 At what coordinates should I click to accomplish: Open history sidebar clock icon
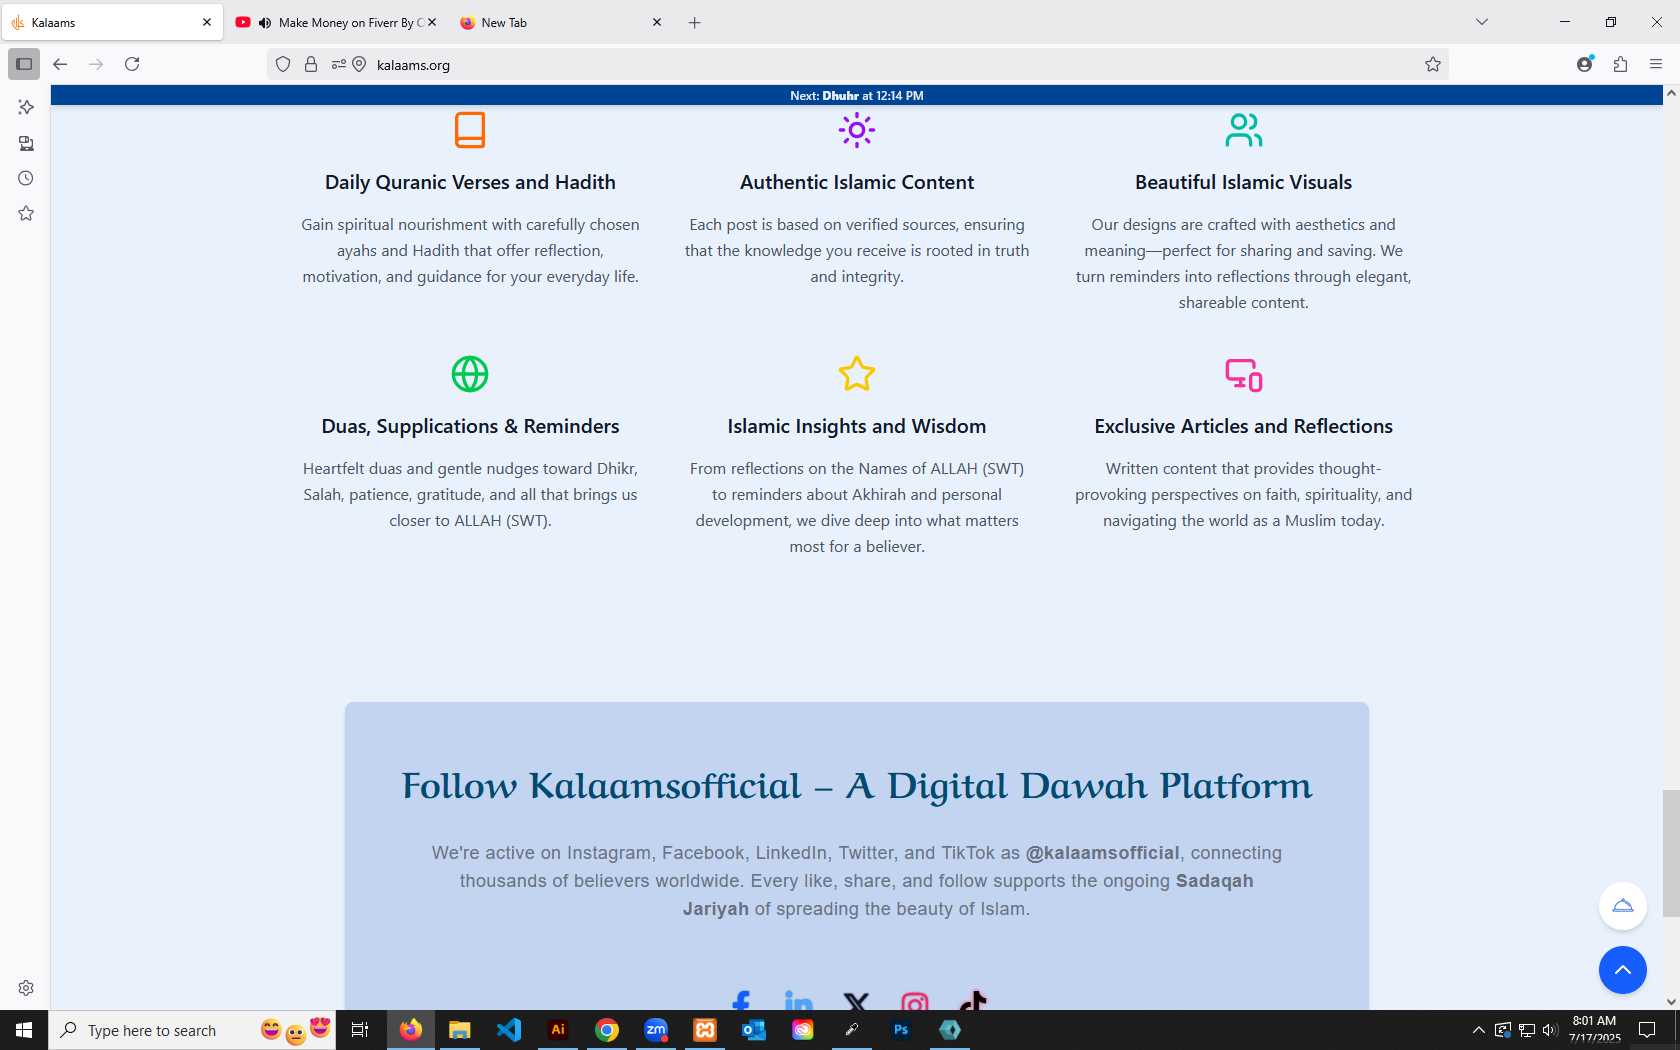tap(26, 178)
